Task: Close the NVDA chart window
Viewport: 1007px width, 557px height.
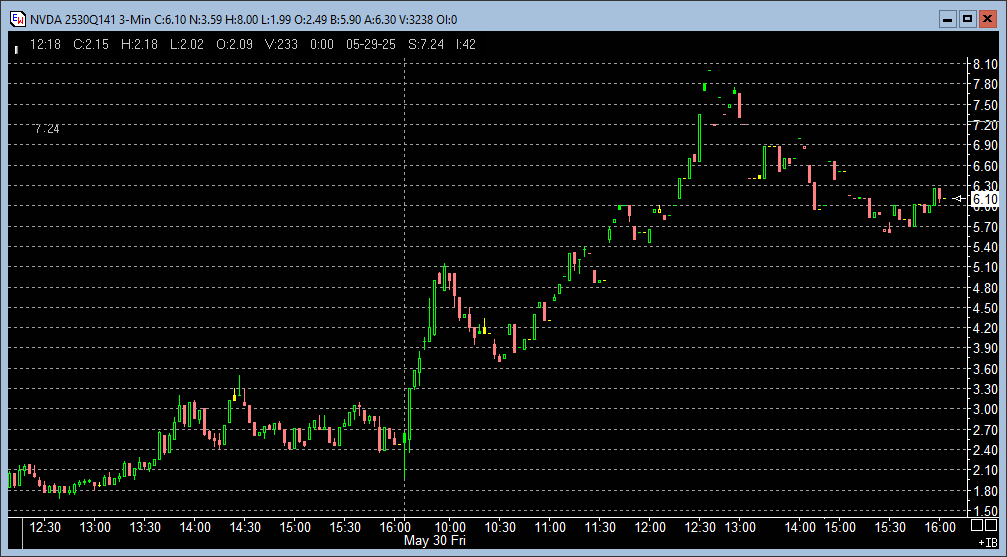Action: (x=988, y=19)
